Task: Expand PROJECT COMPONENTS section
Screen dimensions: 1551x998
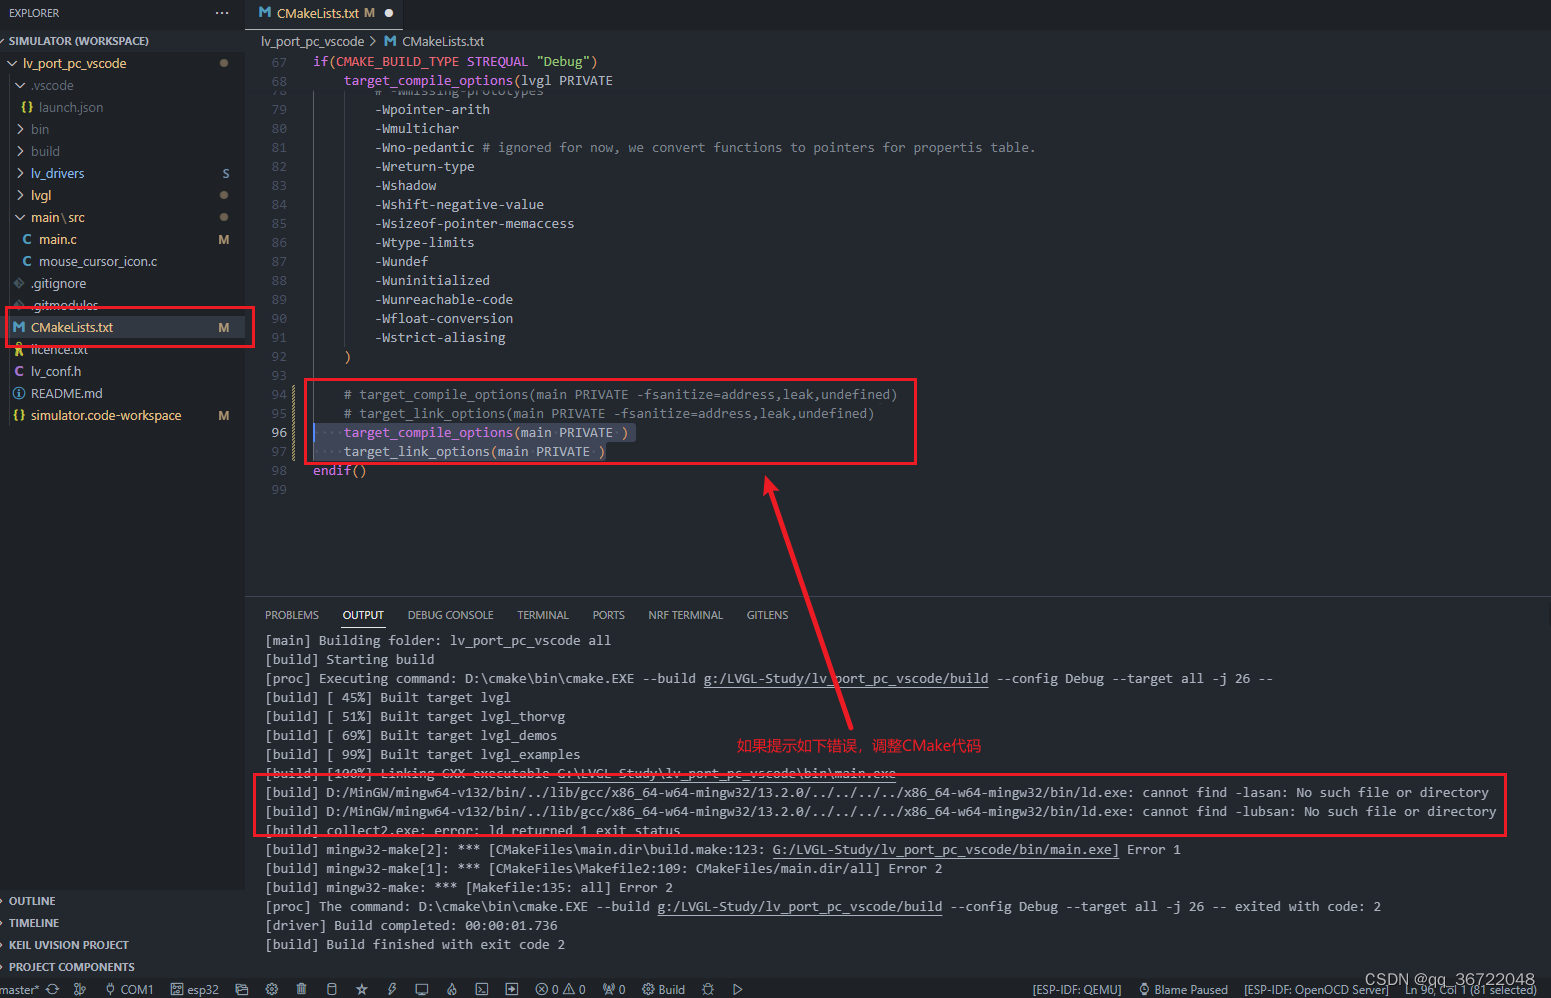Action: [72, 967]
